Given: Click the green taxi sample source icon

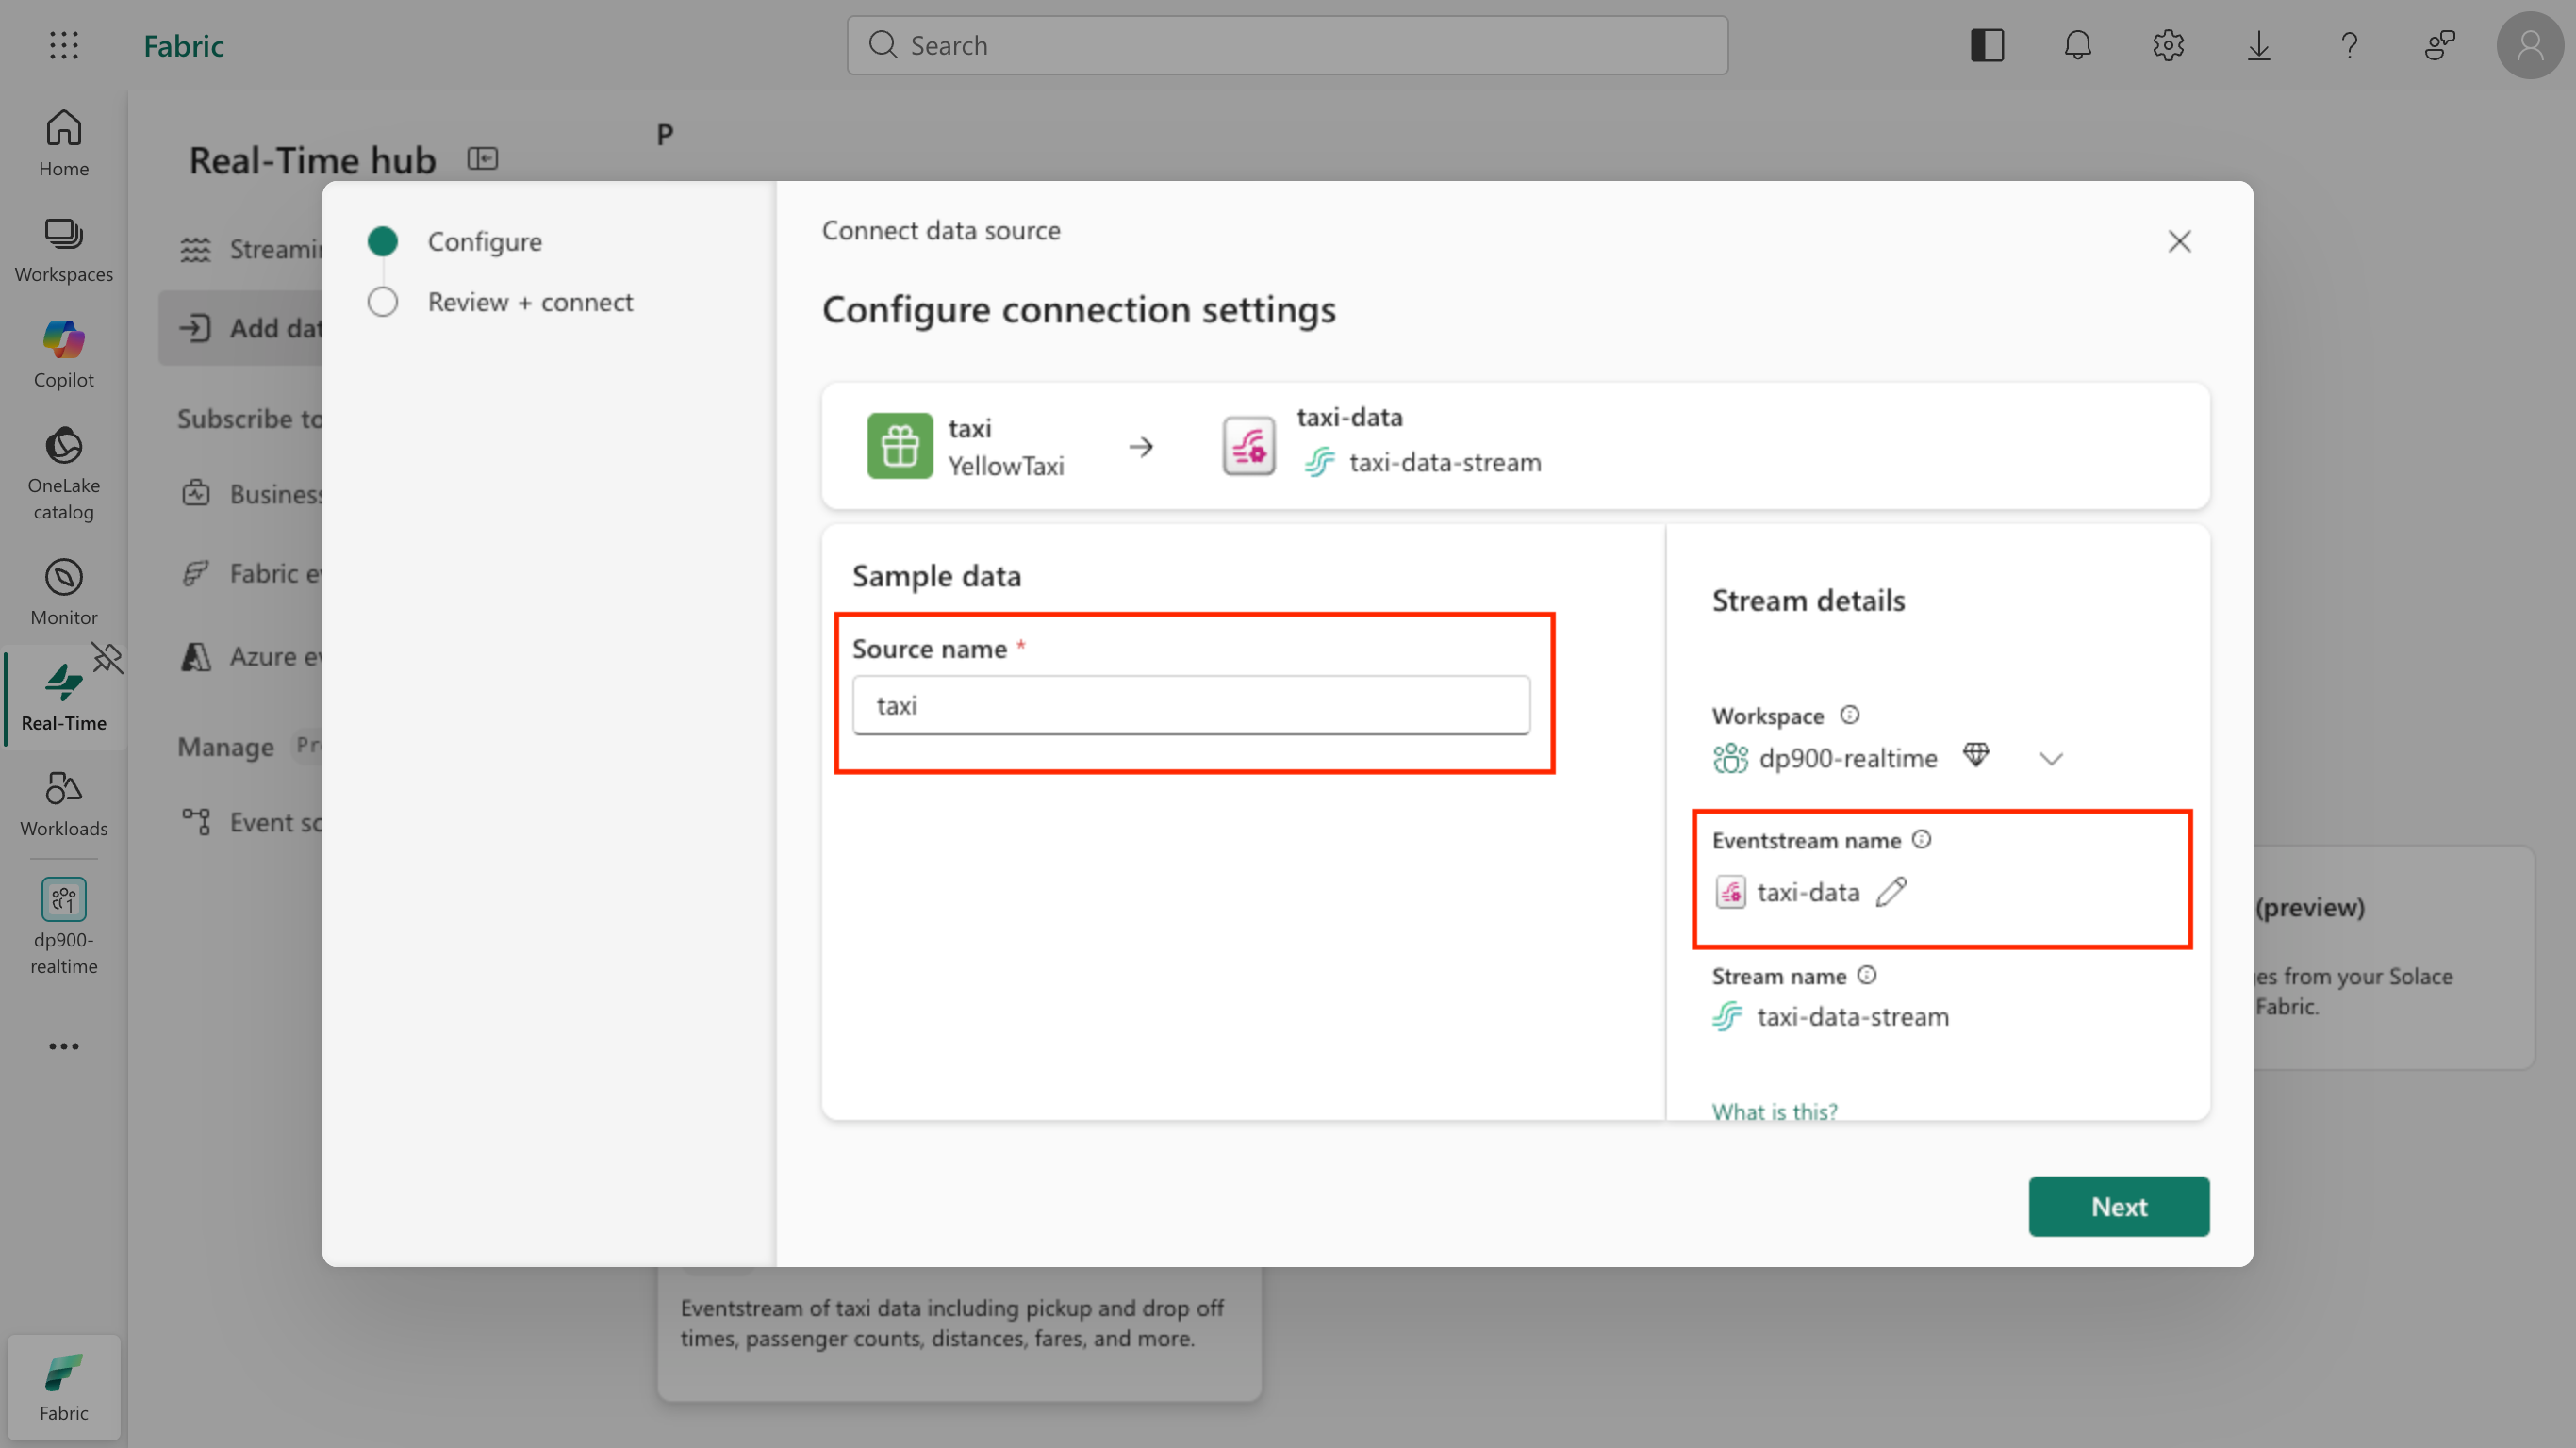Looking at the screenshot, I should tap(899, 446).
